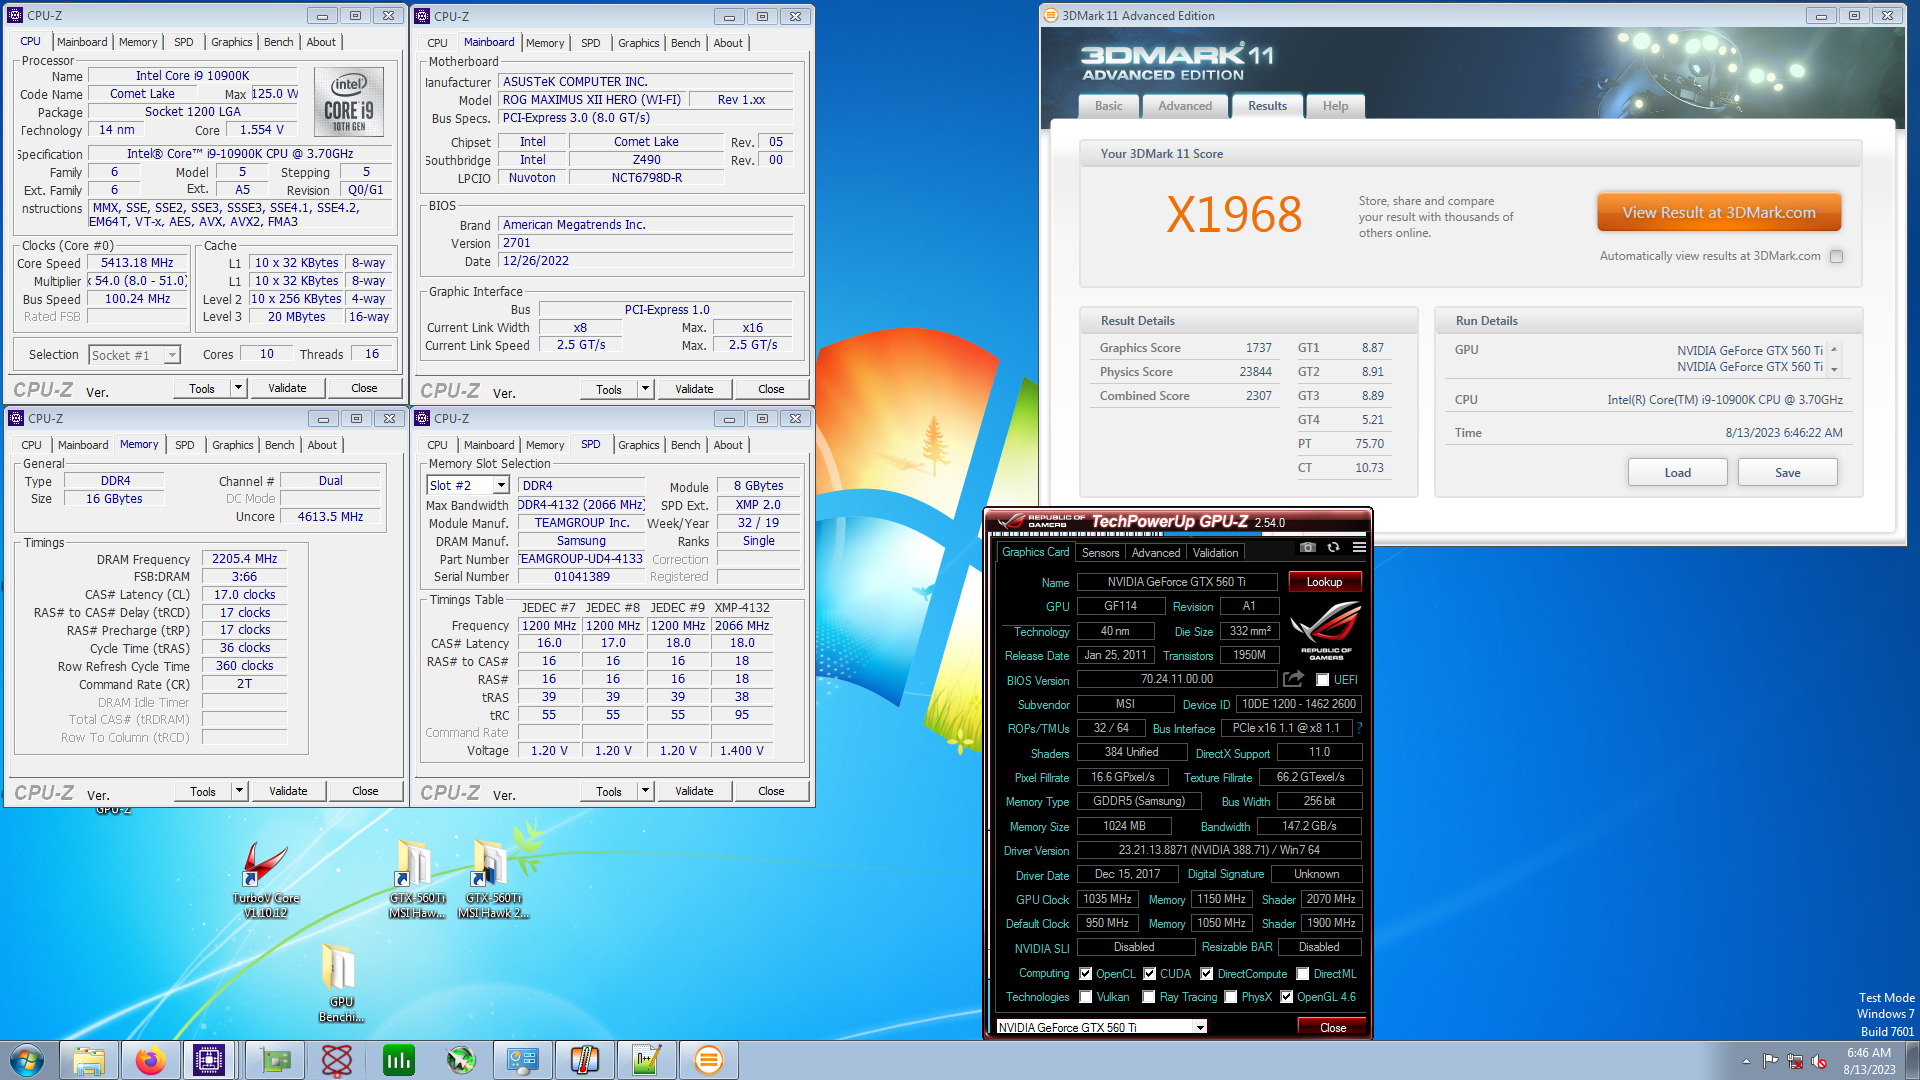Click the CPU-Z purple chip taskbar icon
The width and height of the screenshot is (1920, 1080).
click(x=209, y=1060)
